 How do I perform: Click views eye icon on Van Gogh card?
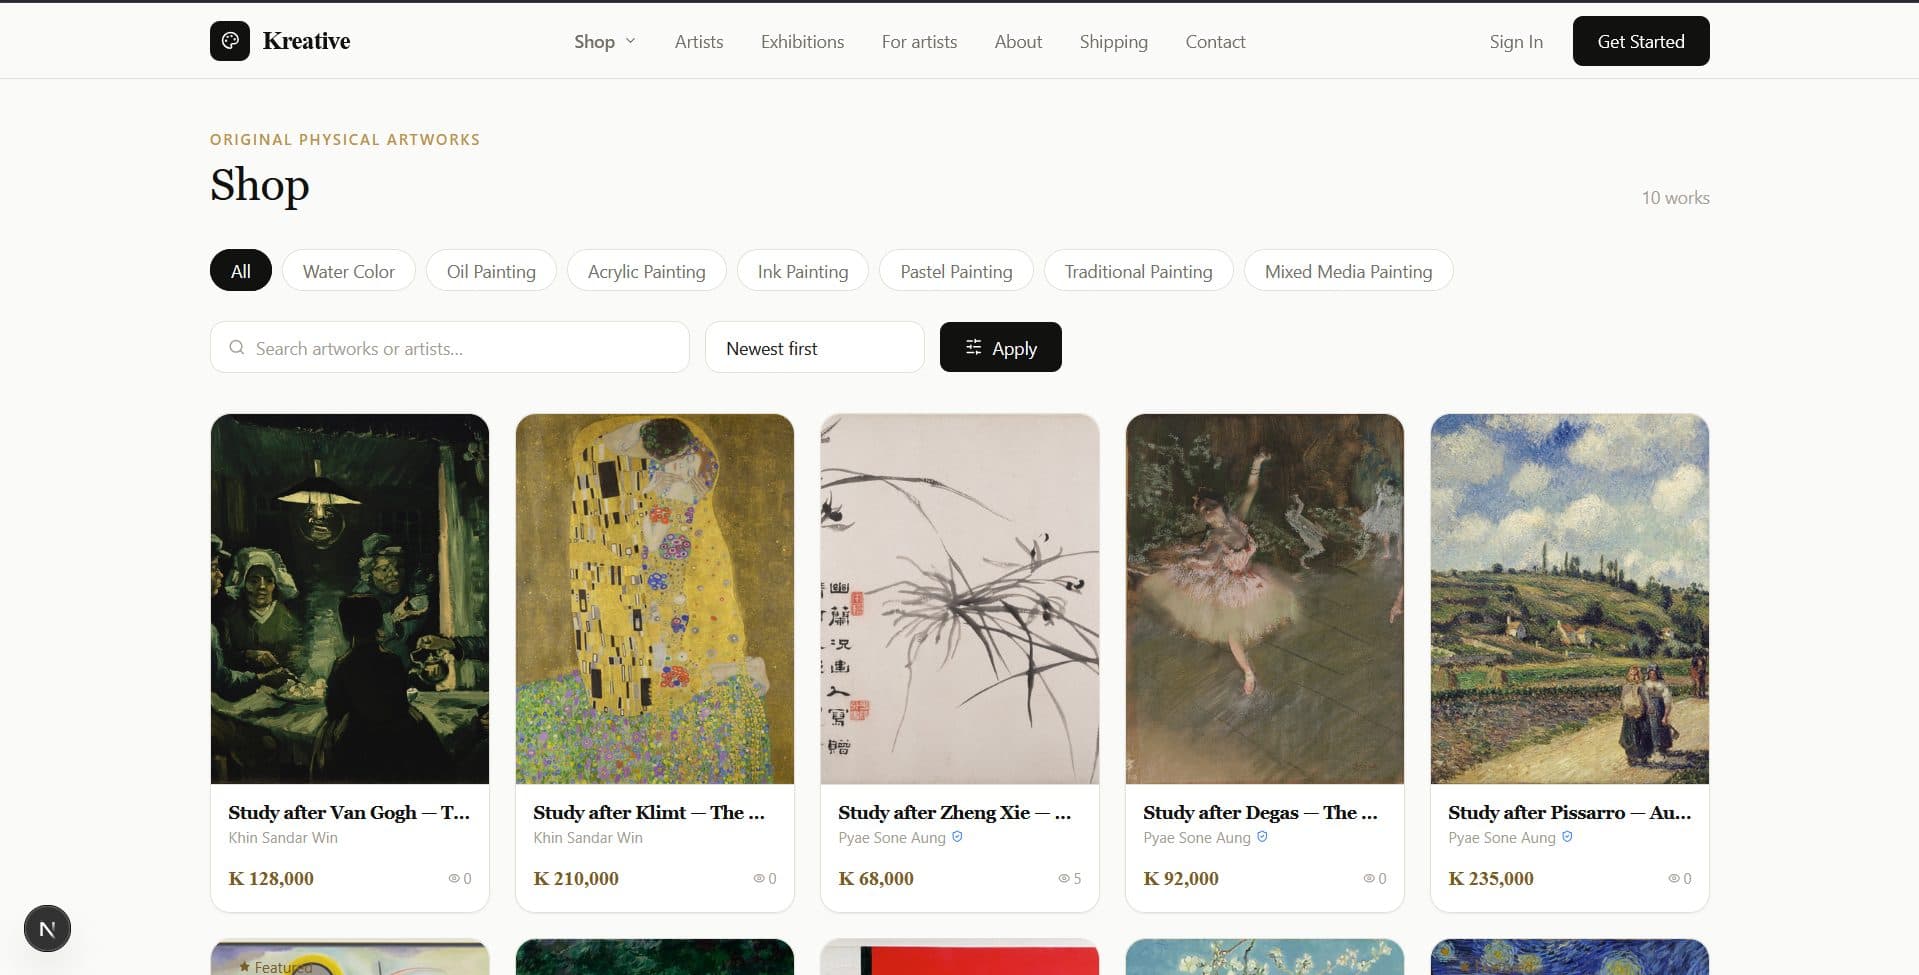click(454, 878)
